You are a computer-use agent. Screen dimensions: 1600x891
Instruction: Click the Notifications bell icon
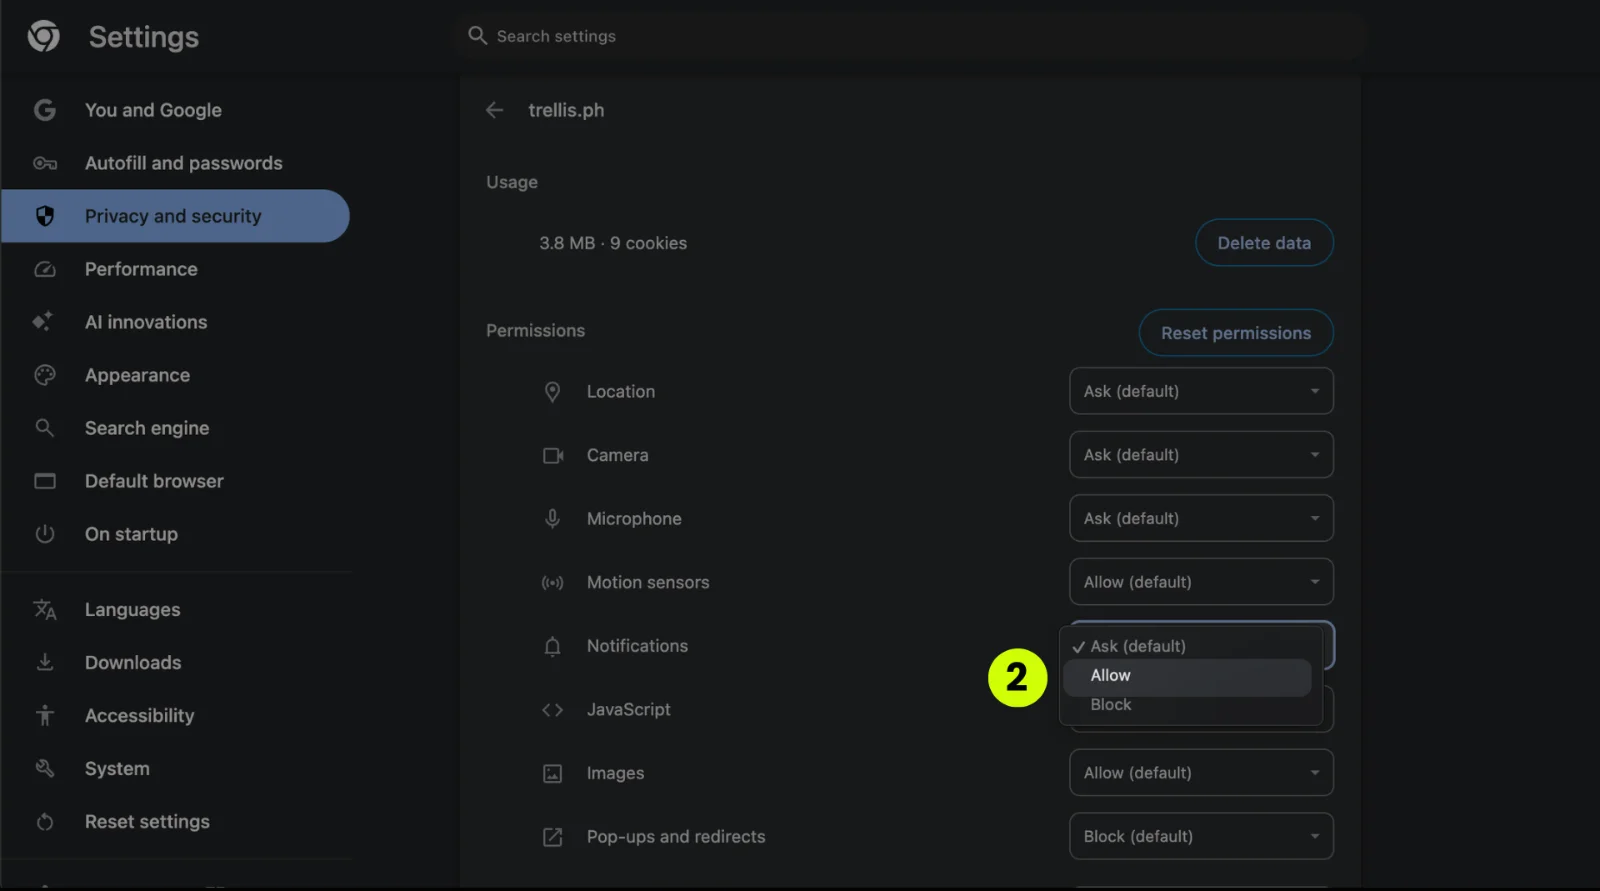pyautogui.click(x=552, y=647)
